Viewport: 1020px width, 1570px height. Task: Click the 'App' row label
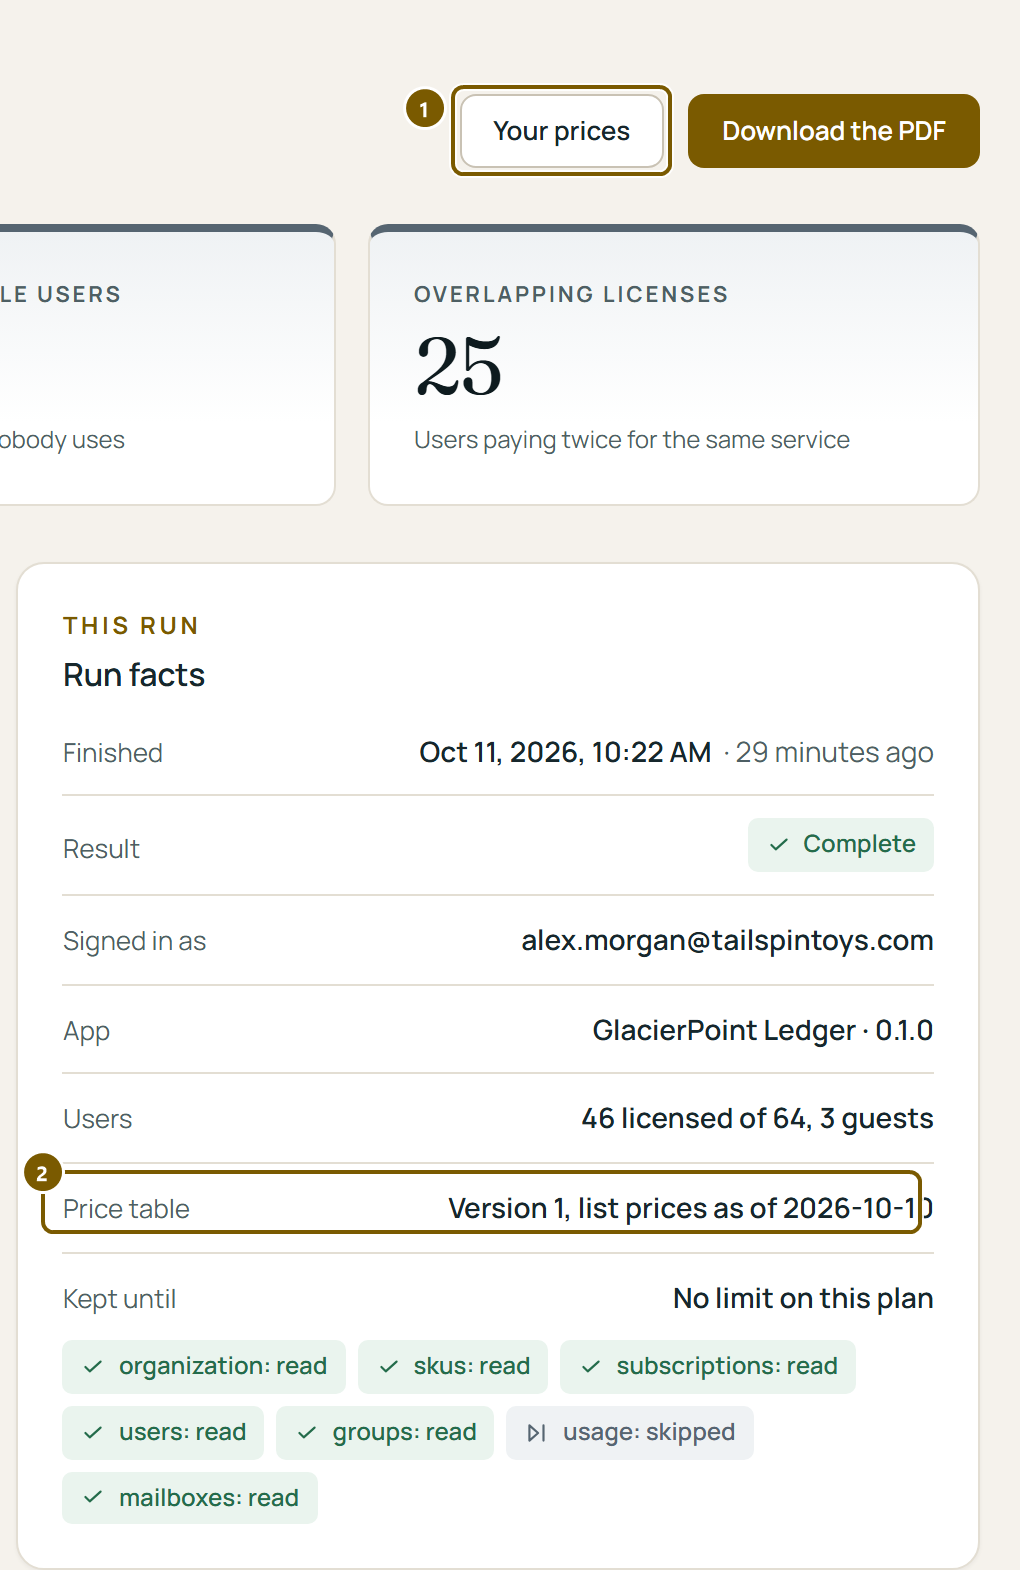pyautogui.click(x=86, y=1031)
